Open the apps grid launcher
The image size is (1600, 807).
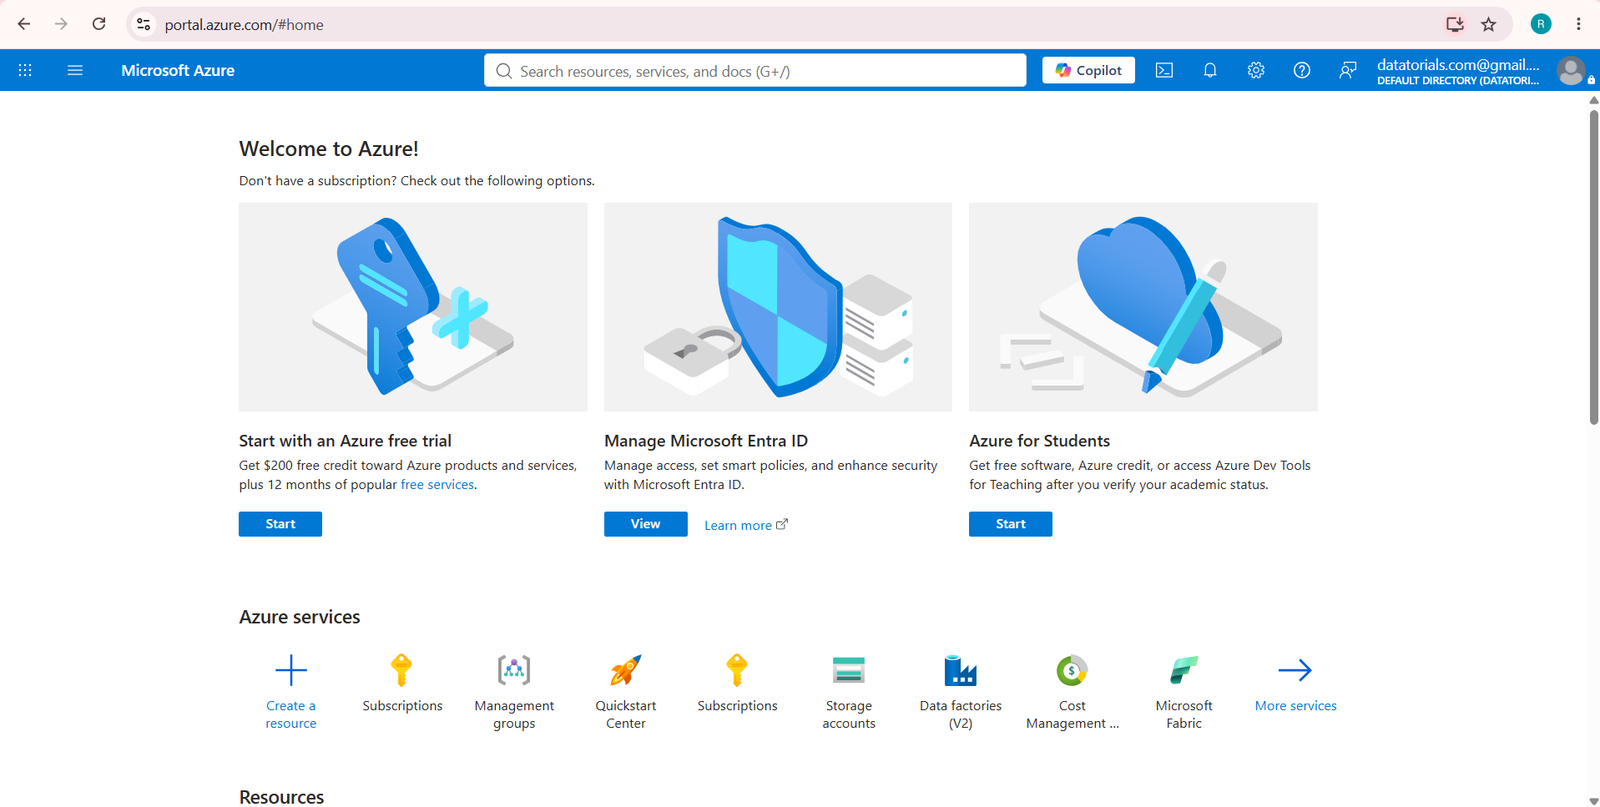tap(25, 70)
